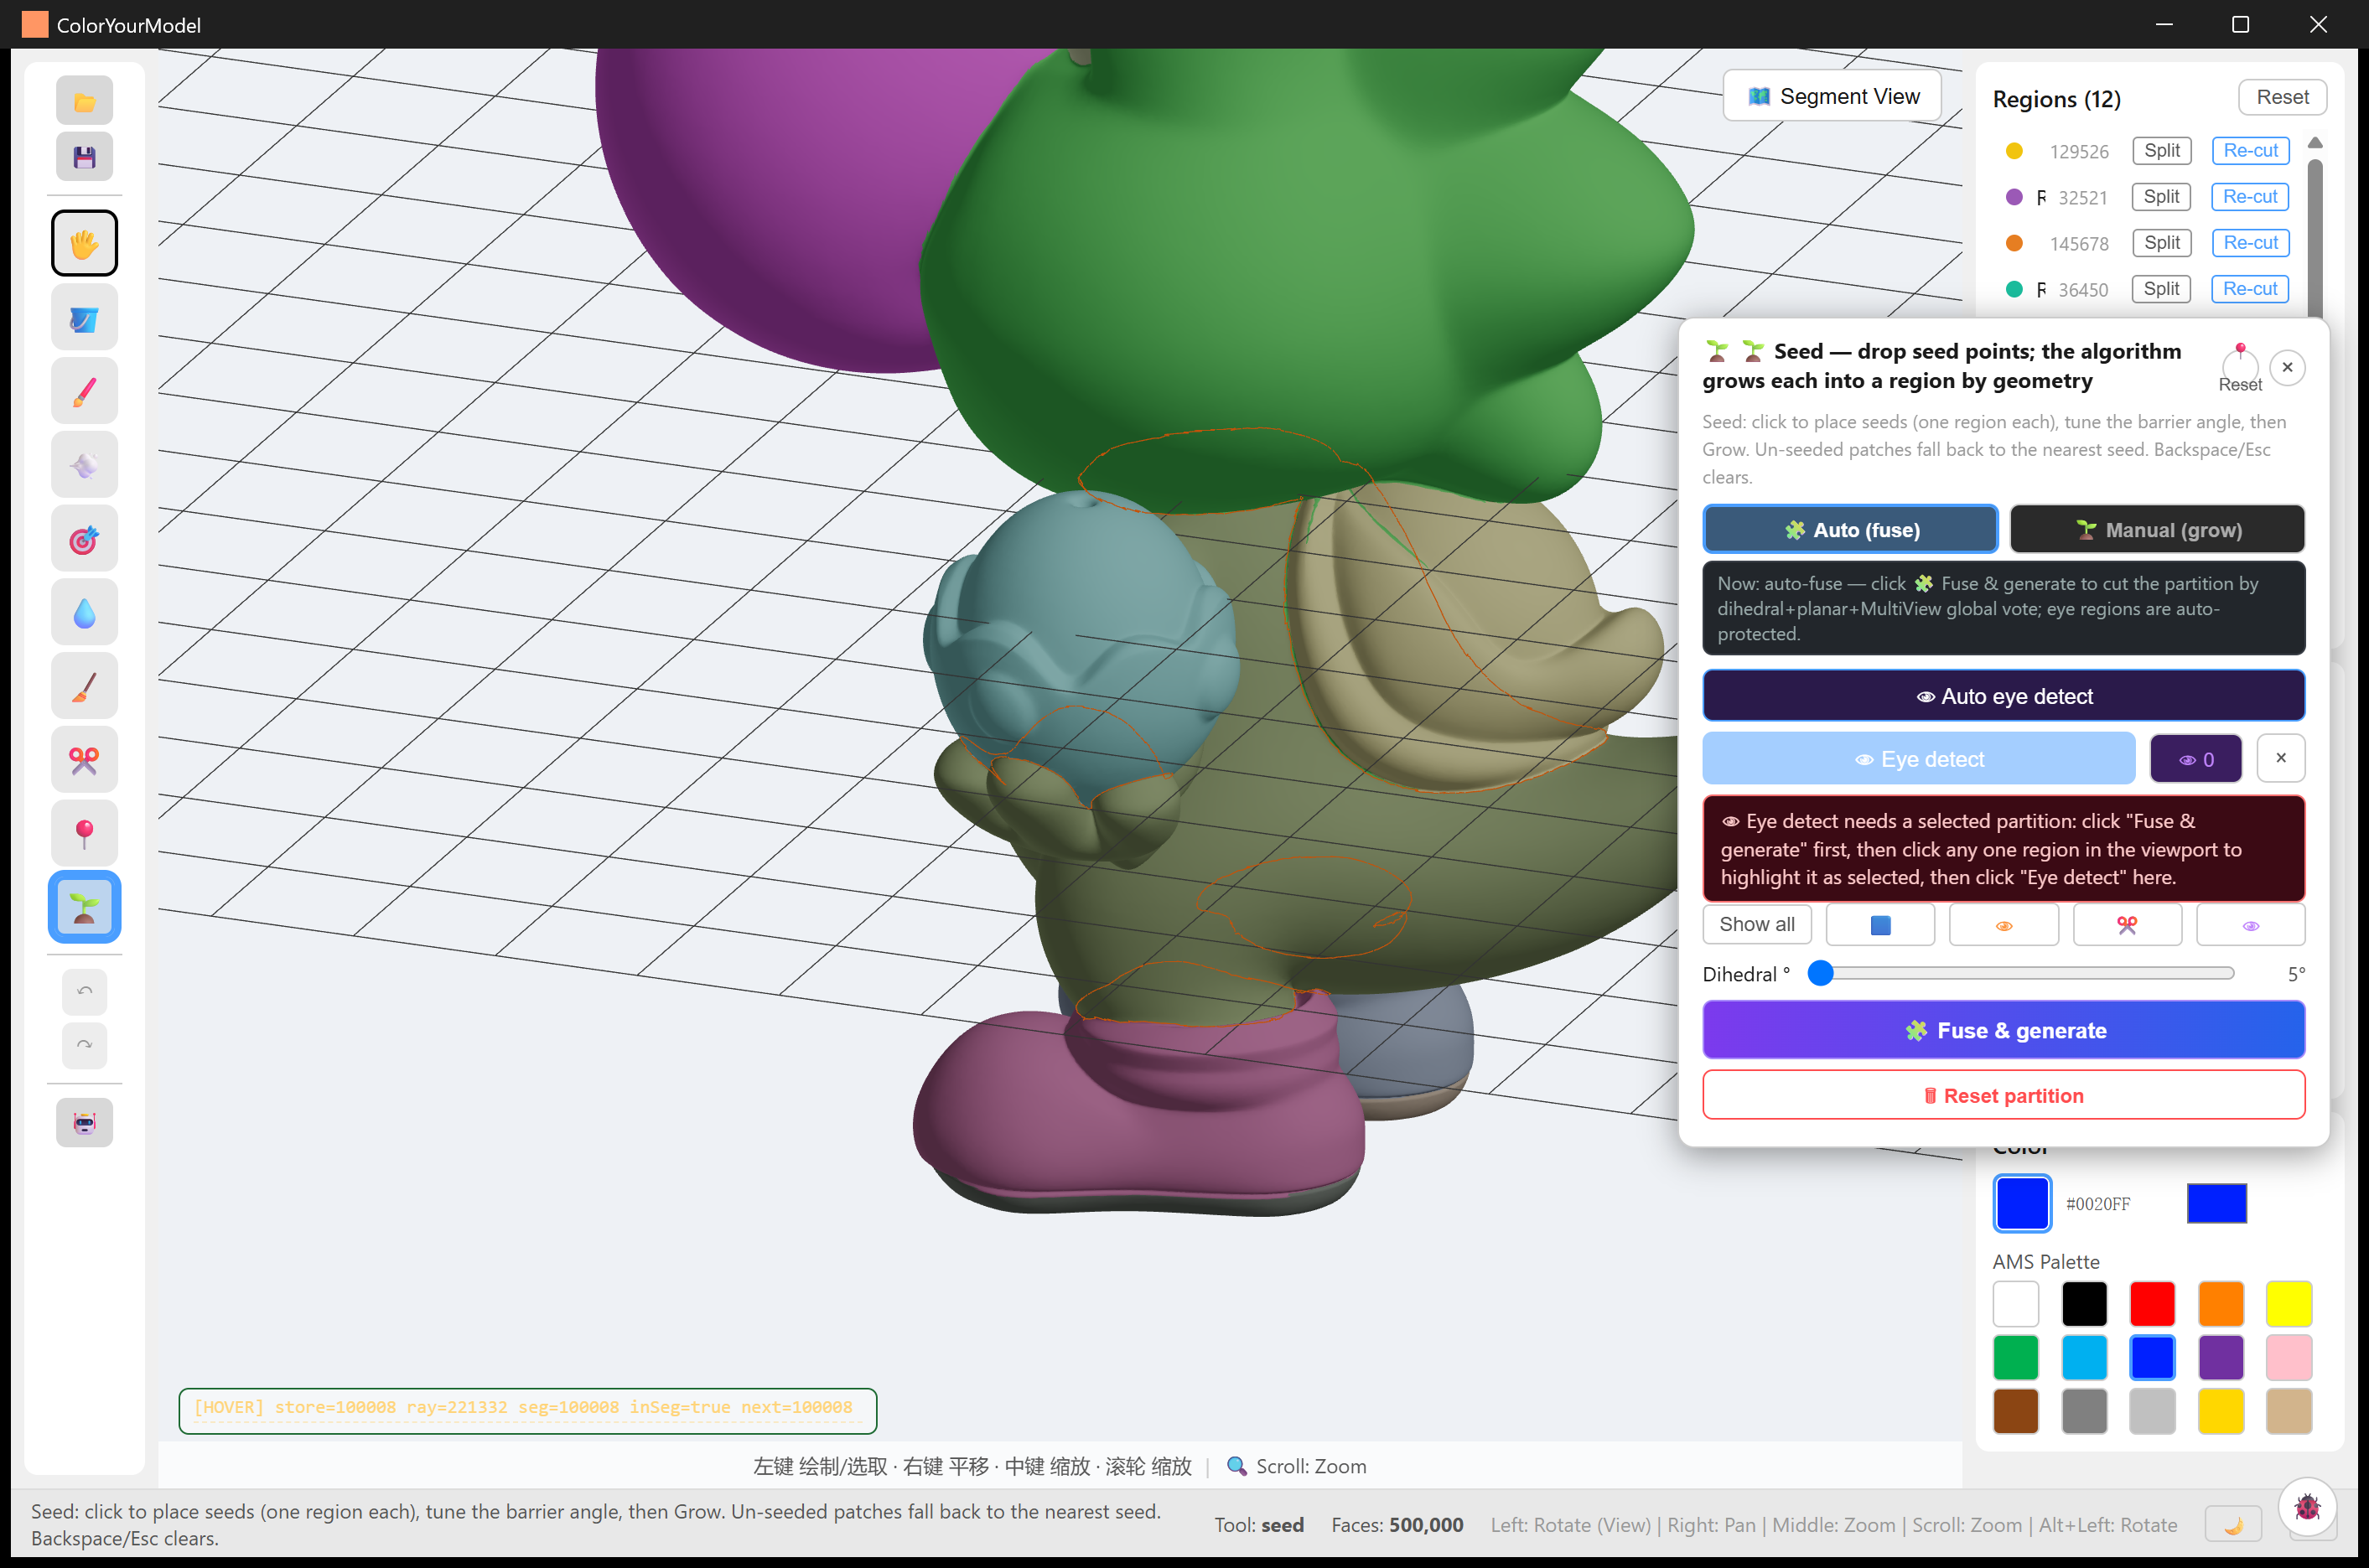Click the Eye detect button
This screenshot has height=1568, width=2369.
point(1918,759)
